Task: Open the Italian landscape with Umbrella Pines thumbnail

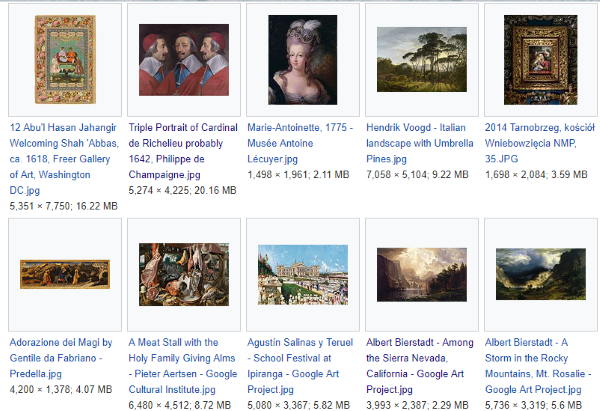Action: pos(422,59)
